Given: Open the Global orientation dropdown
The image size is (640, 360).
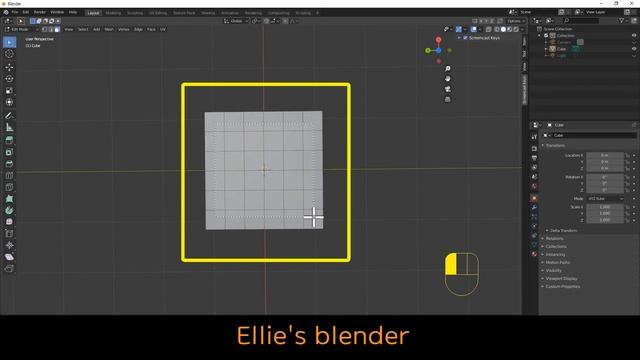Looking at the screenshot, I should 236,21.
